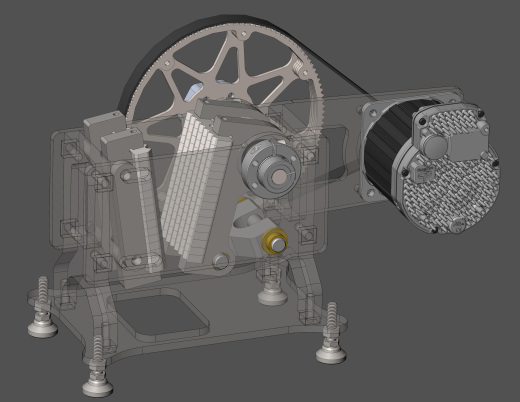Select the leveling foot on the motor side
Screen dimensions: 520x402
[331, 333]
